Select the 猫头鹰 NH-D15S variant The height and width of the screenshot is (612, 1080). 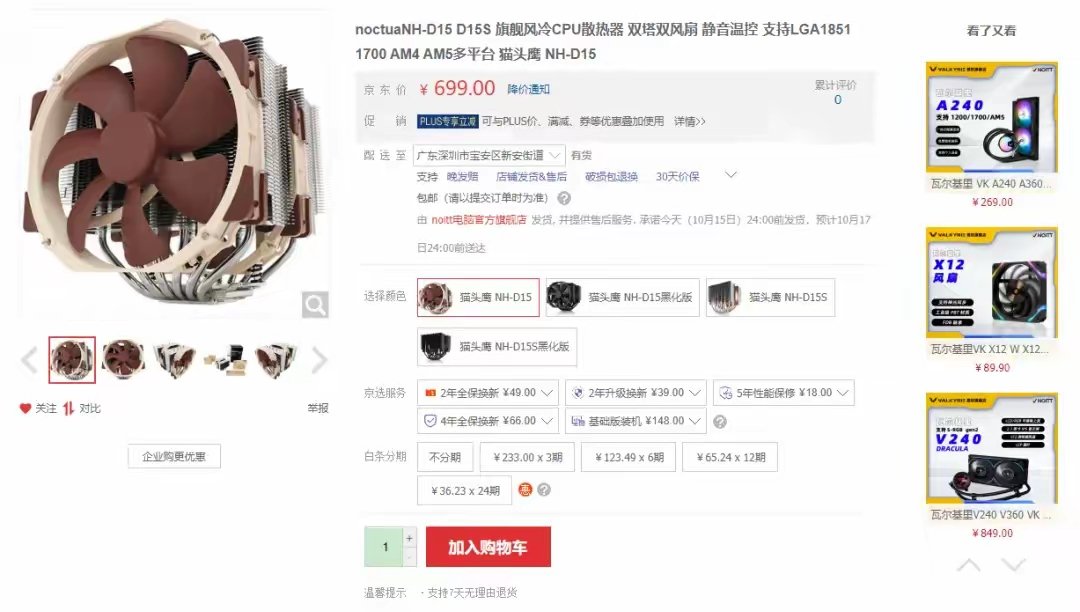click(x=770, y=297)
